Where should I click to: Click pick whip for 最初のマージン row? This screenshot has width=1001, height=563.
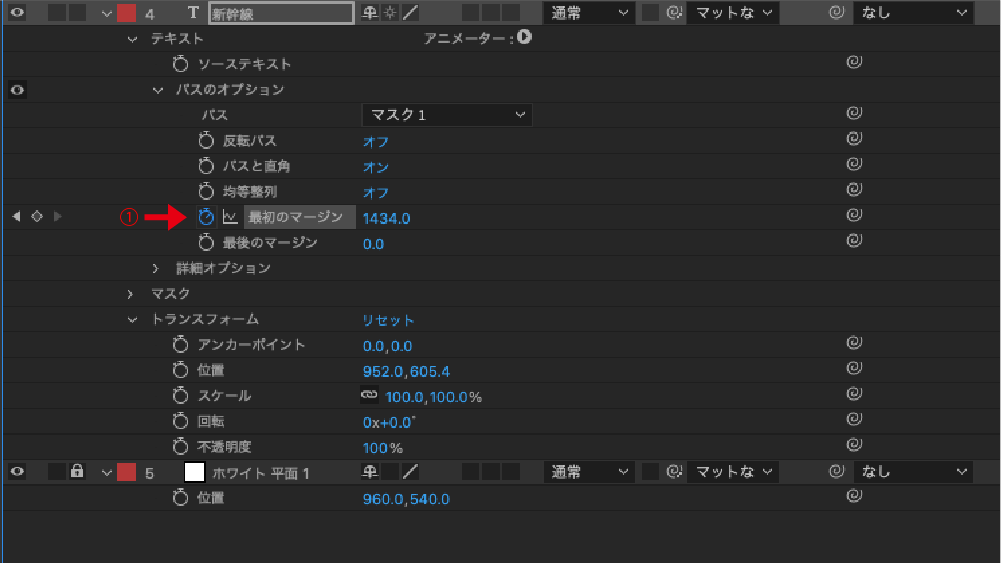pos(854,215)
